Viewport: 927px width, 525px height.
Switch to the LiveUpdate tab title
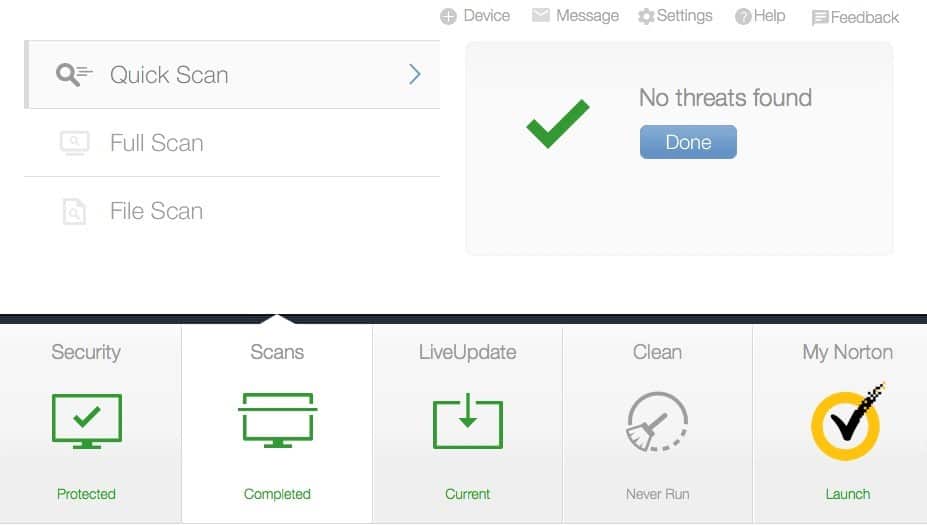468,352
